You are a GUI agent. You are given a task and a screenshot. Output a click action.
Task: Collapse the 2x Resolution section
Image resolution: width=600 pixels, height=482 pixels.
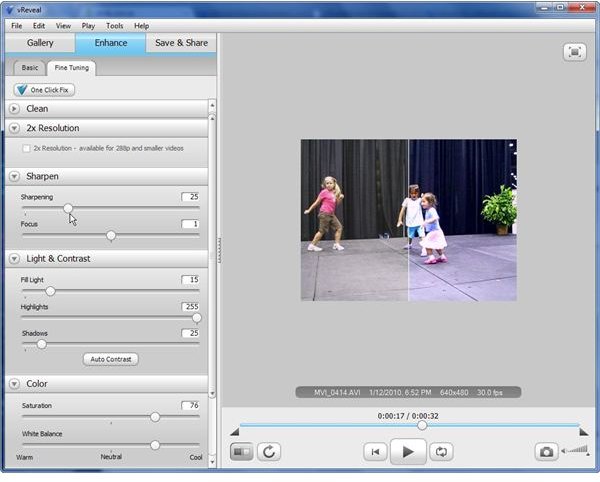pyautogui.click(x=14, y=128)
